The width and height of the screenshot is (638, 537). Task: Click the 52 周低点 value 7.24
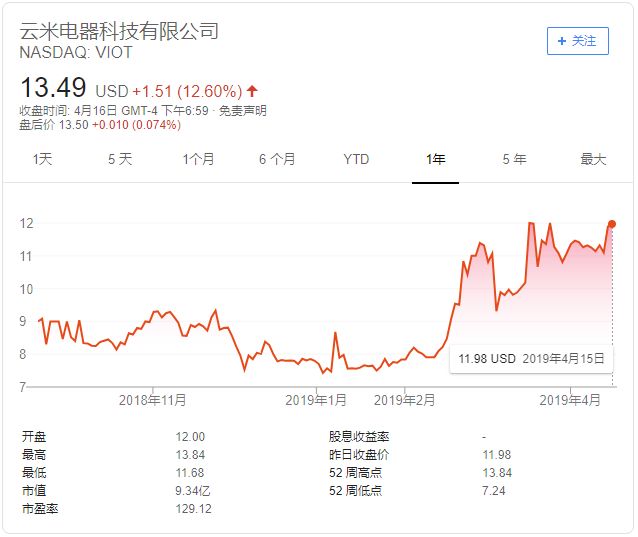pos(494,491)
